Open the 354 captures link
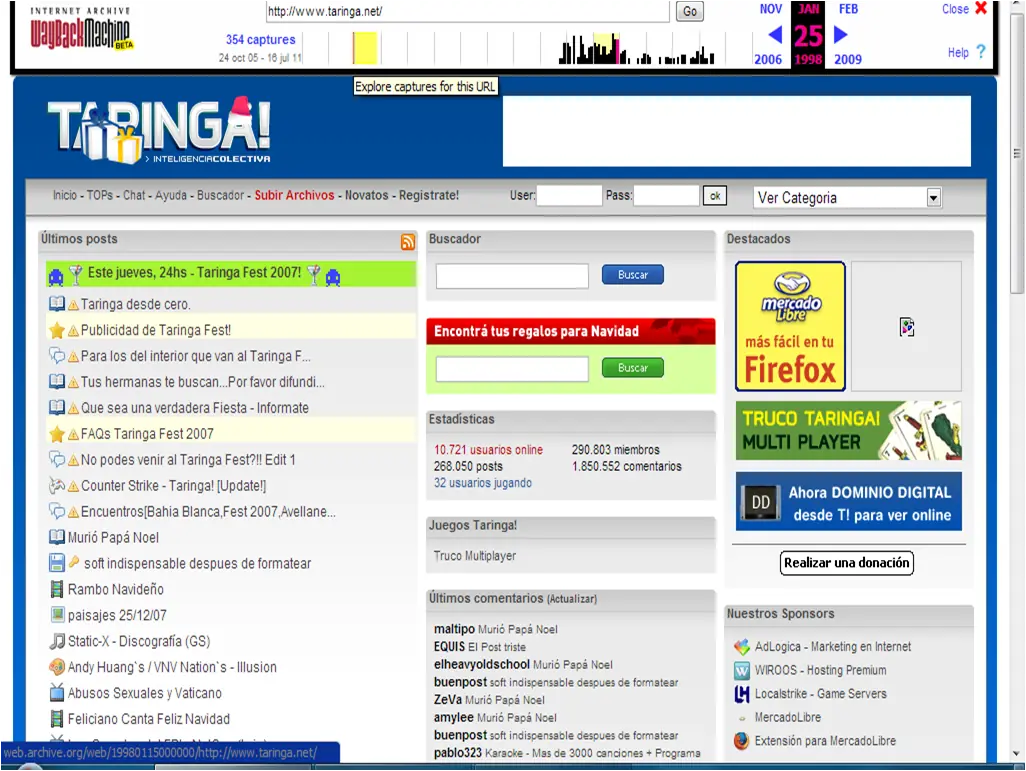1026x771 pixels. [x=260, y=39]
